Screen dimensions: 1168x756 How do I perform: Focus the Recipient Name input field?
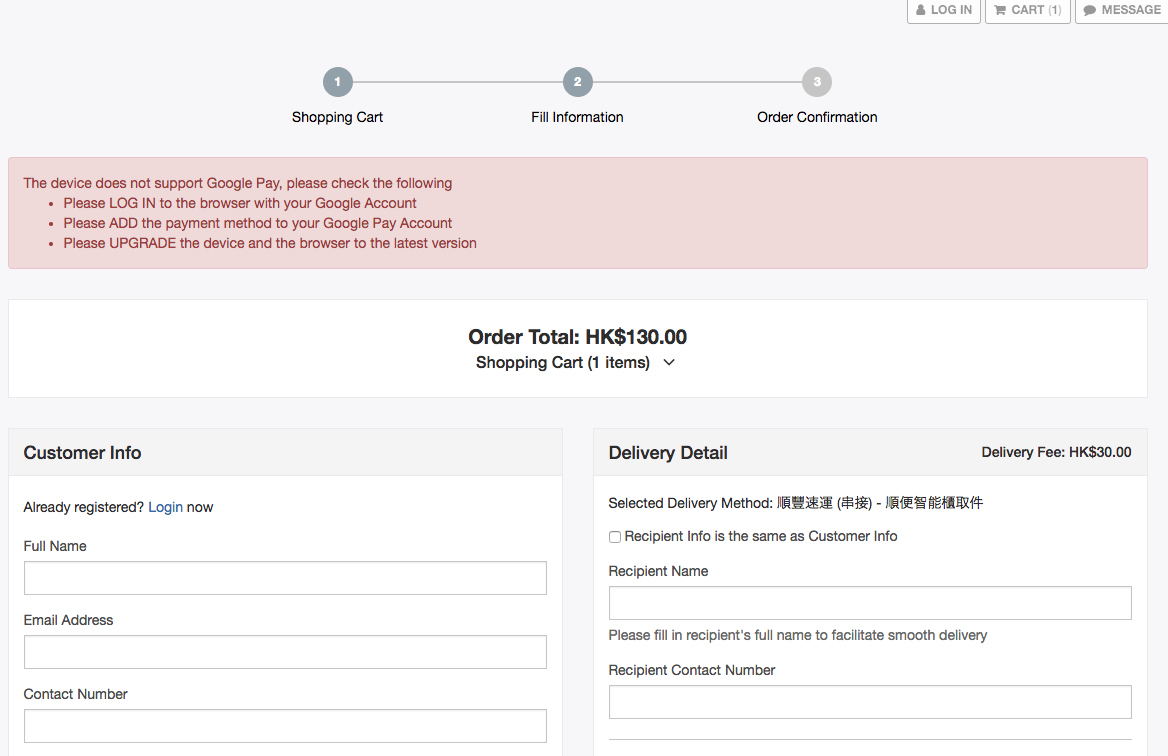(x=870, y=603)
